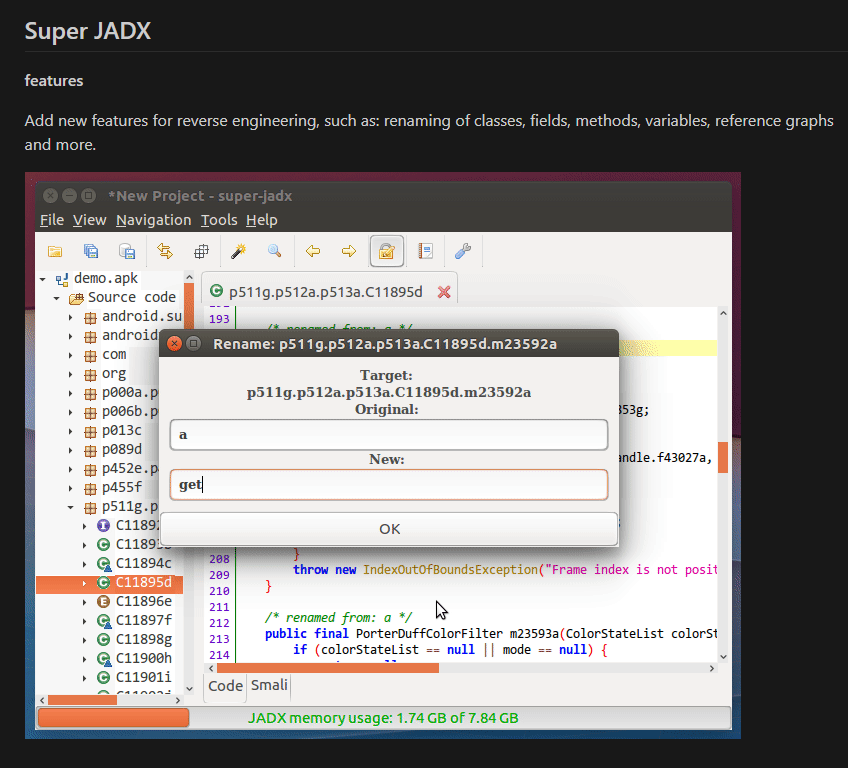Close the Rename dialog with red button
Viewport: 848px width, 768px height.
(x=174, y=344)
